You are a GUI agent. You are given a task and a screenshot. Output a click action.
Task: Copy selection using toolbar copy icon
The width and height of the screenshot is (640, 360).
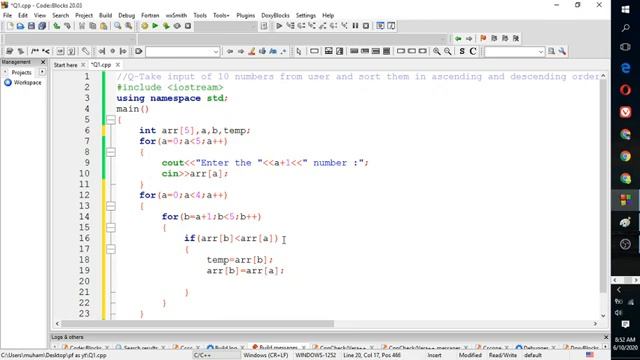tap(93, 26)
